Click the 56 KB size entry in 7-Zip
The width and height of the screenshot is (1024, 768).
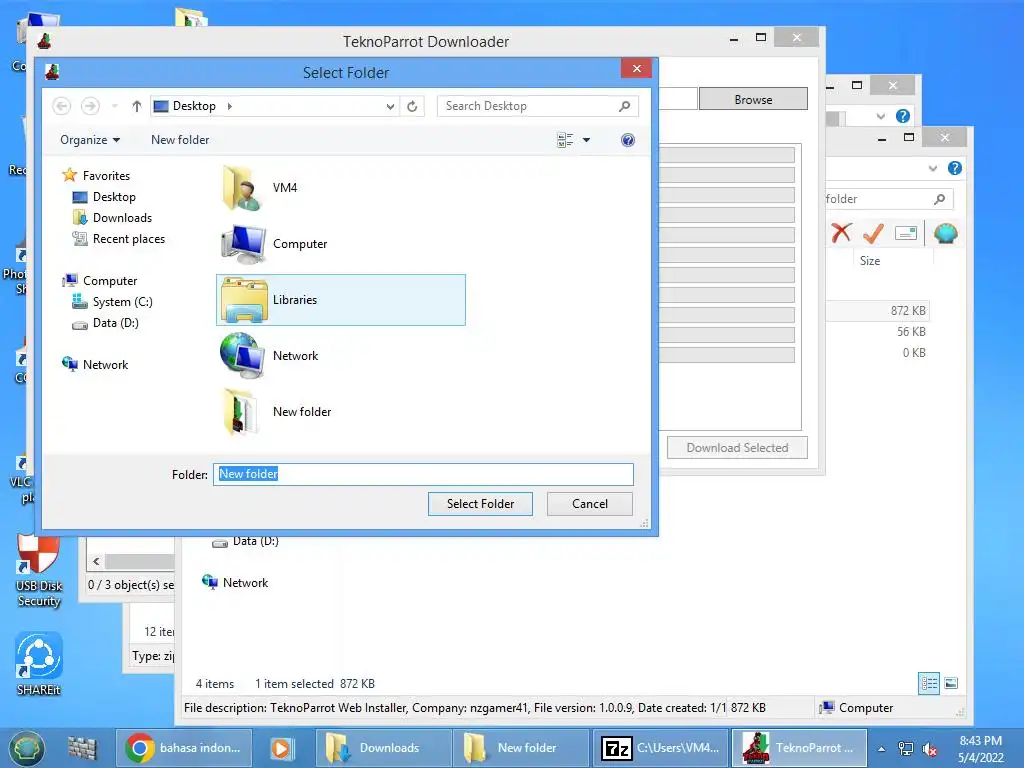[911, 332]
